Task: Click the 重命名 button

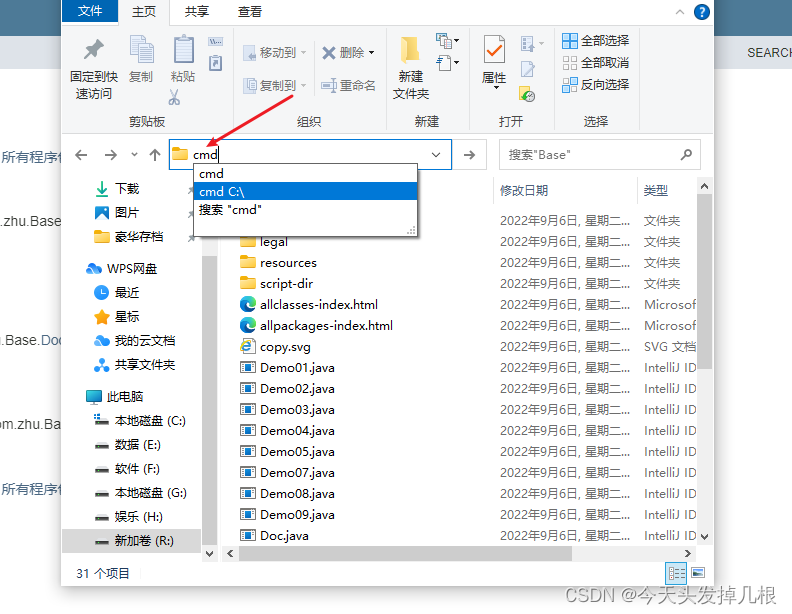Action: [x=349, y=85]
